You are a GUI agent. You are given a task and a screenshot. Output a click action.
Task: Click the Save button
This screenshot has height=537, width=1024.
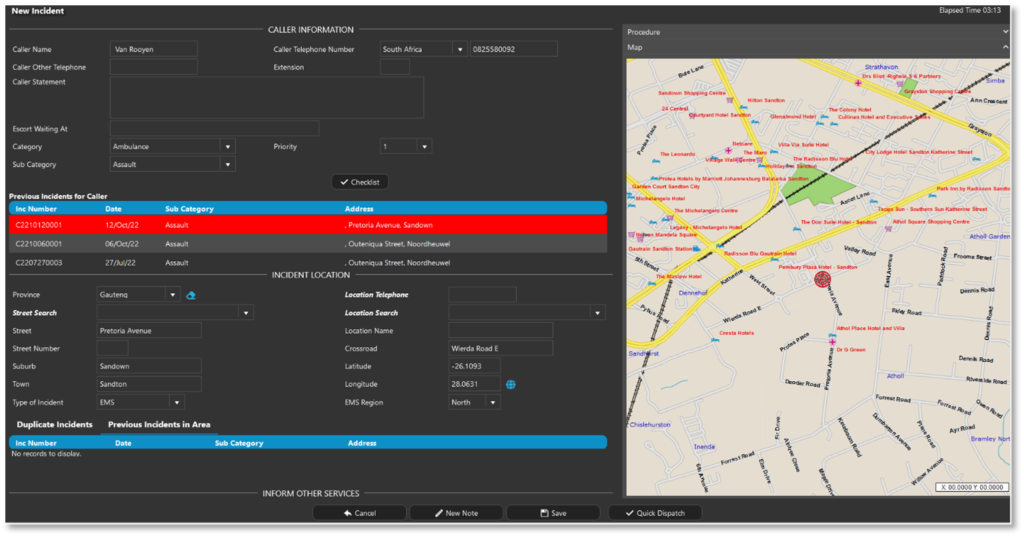click(x=553, y=513)
